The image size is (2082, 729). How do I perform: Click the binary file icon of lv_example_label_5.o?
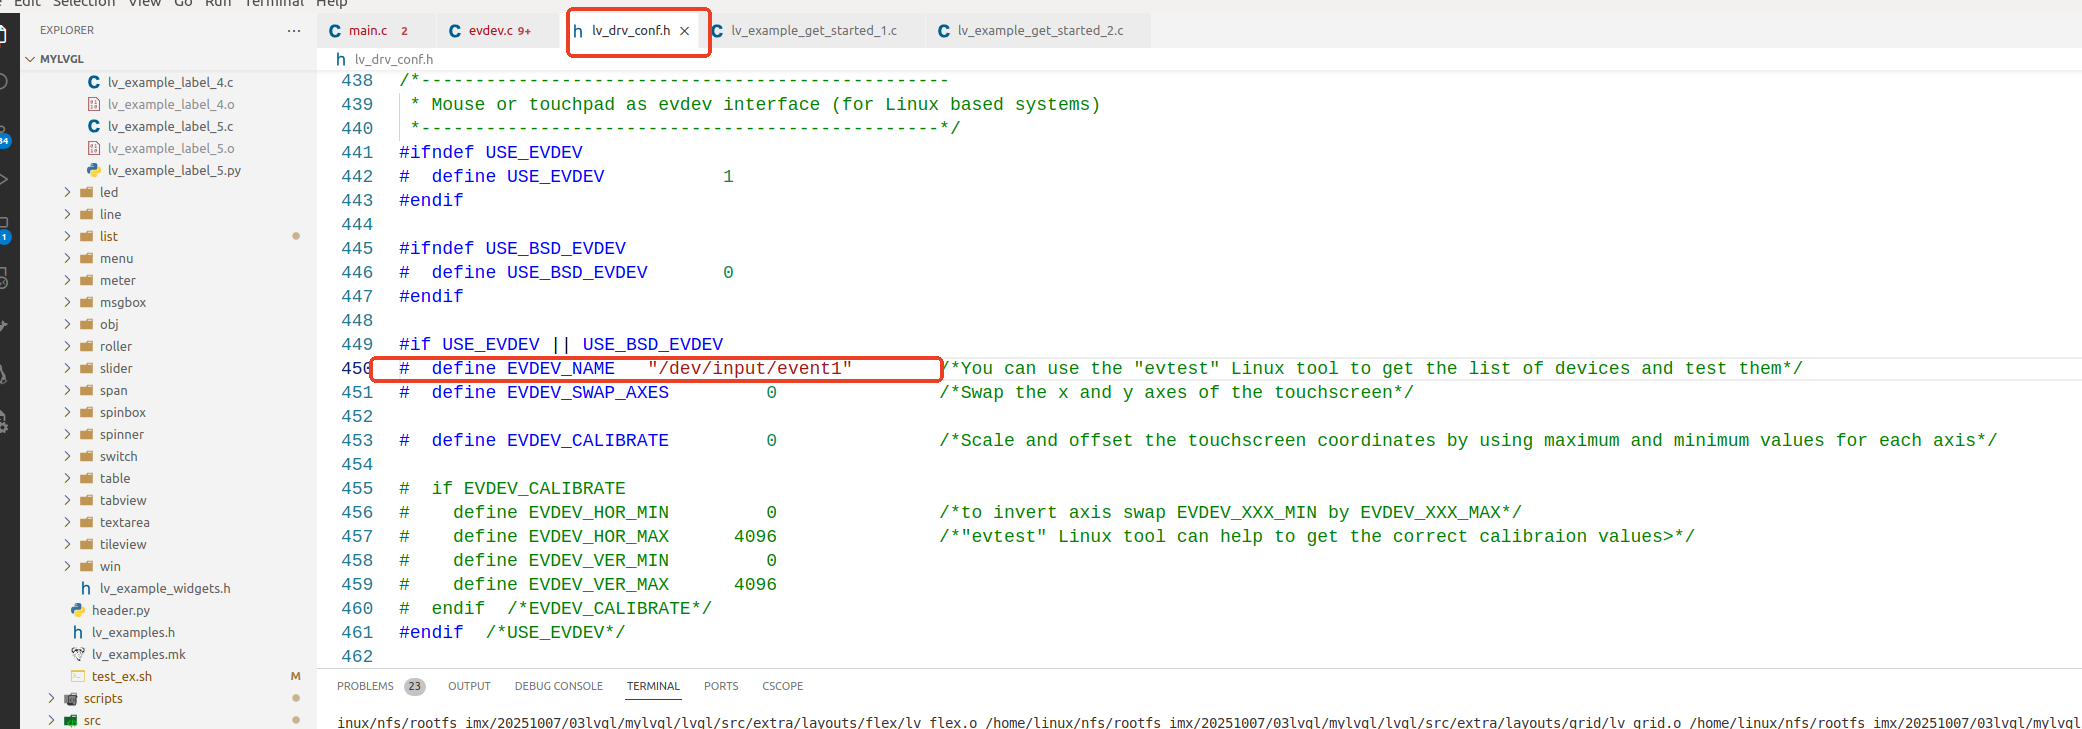tap(94, 148)
